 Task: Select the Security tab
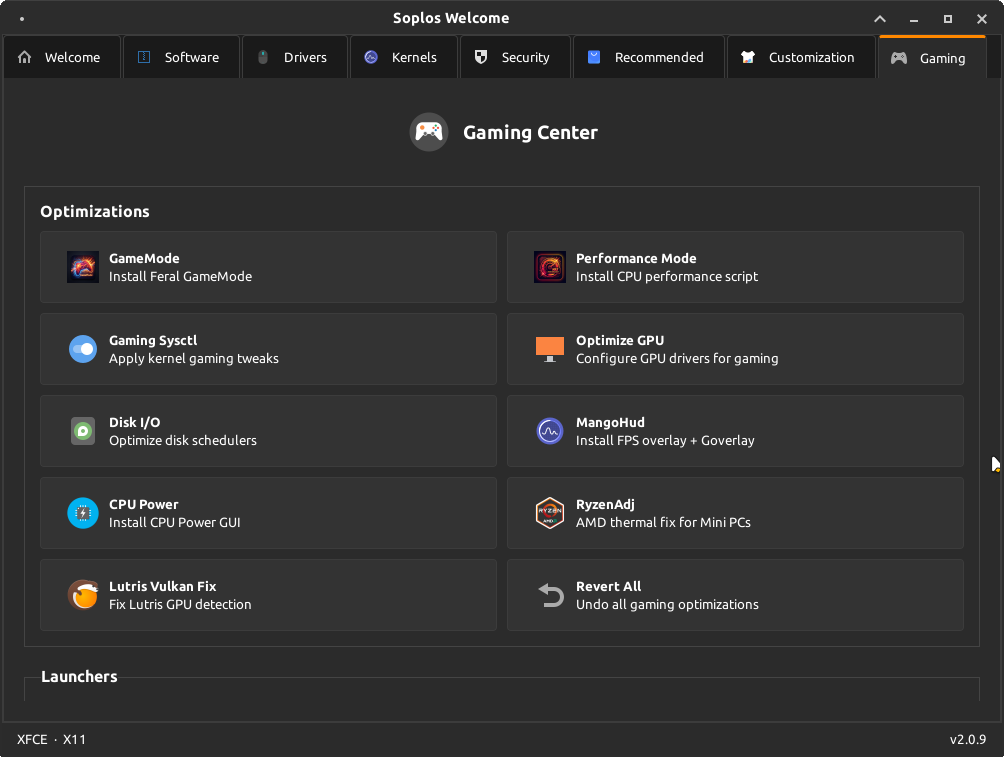pos(515,57)
